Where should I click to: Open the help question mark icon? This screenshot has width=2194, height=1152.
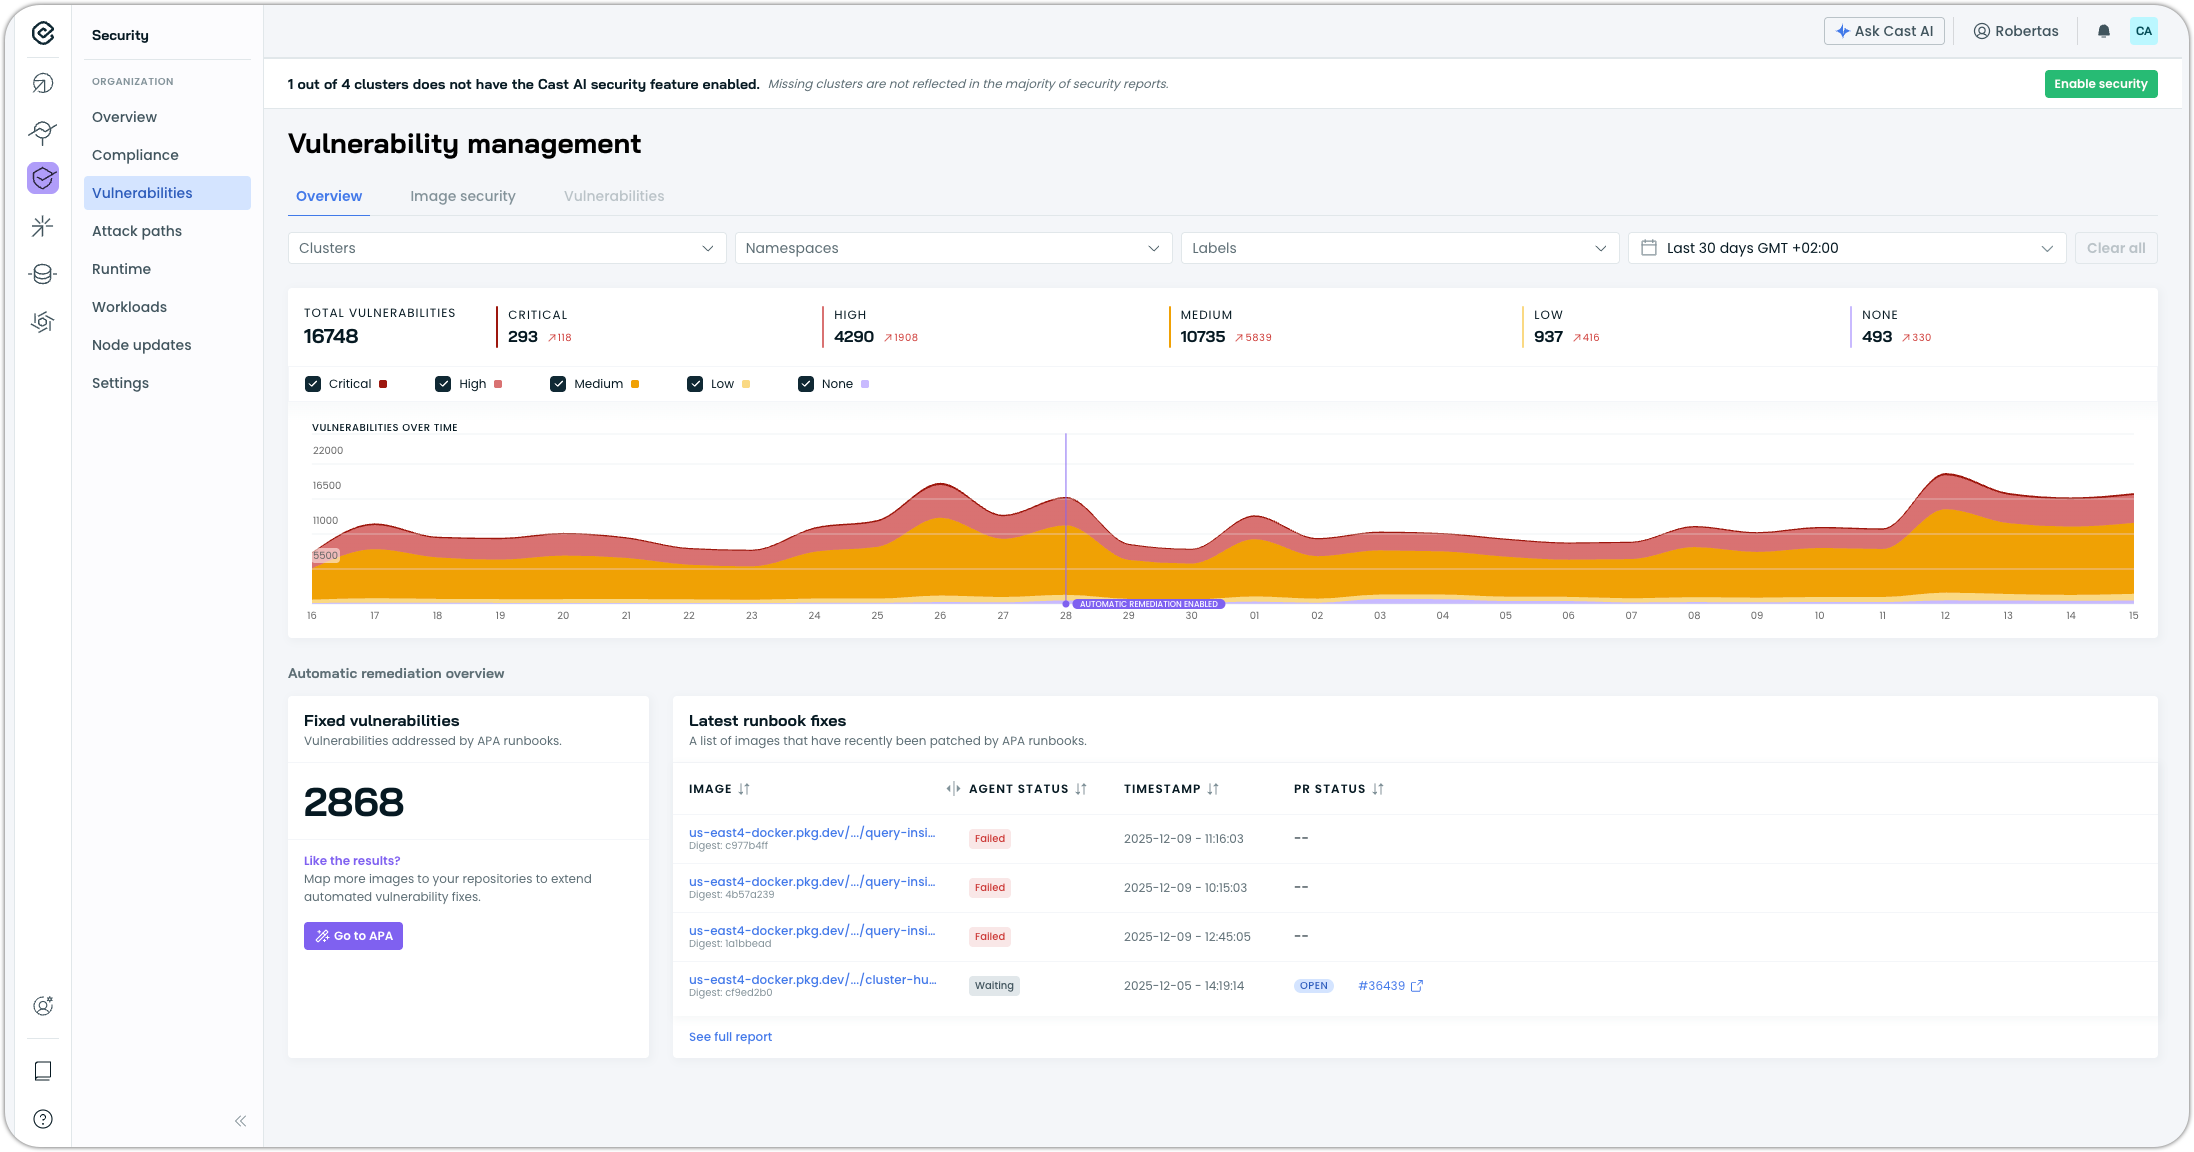coord(43,1119)
